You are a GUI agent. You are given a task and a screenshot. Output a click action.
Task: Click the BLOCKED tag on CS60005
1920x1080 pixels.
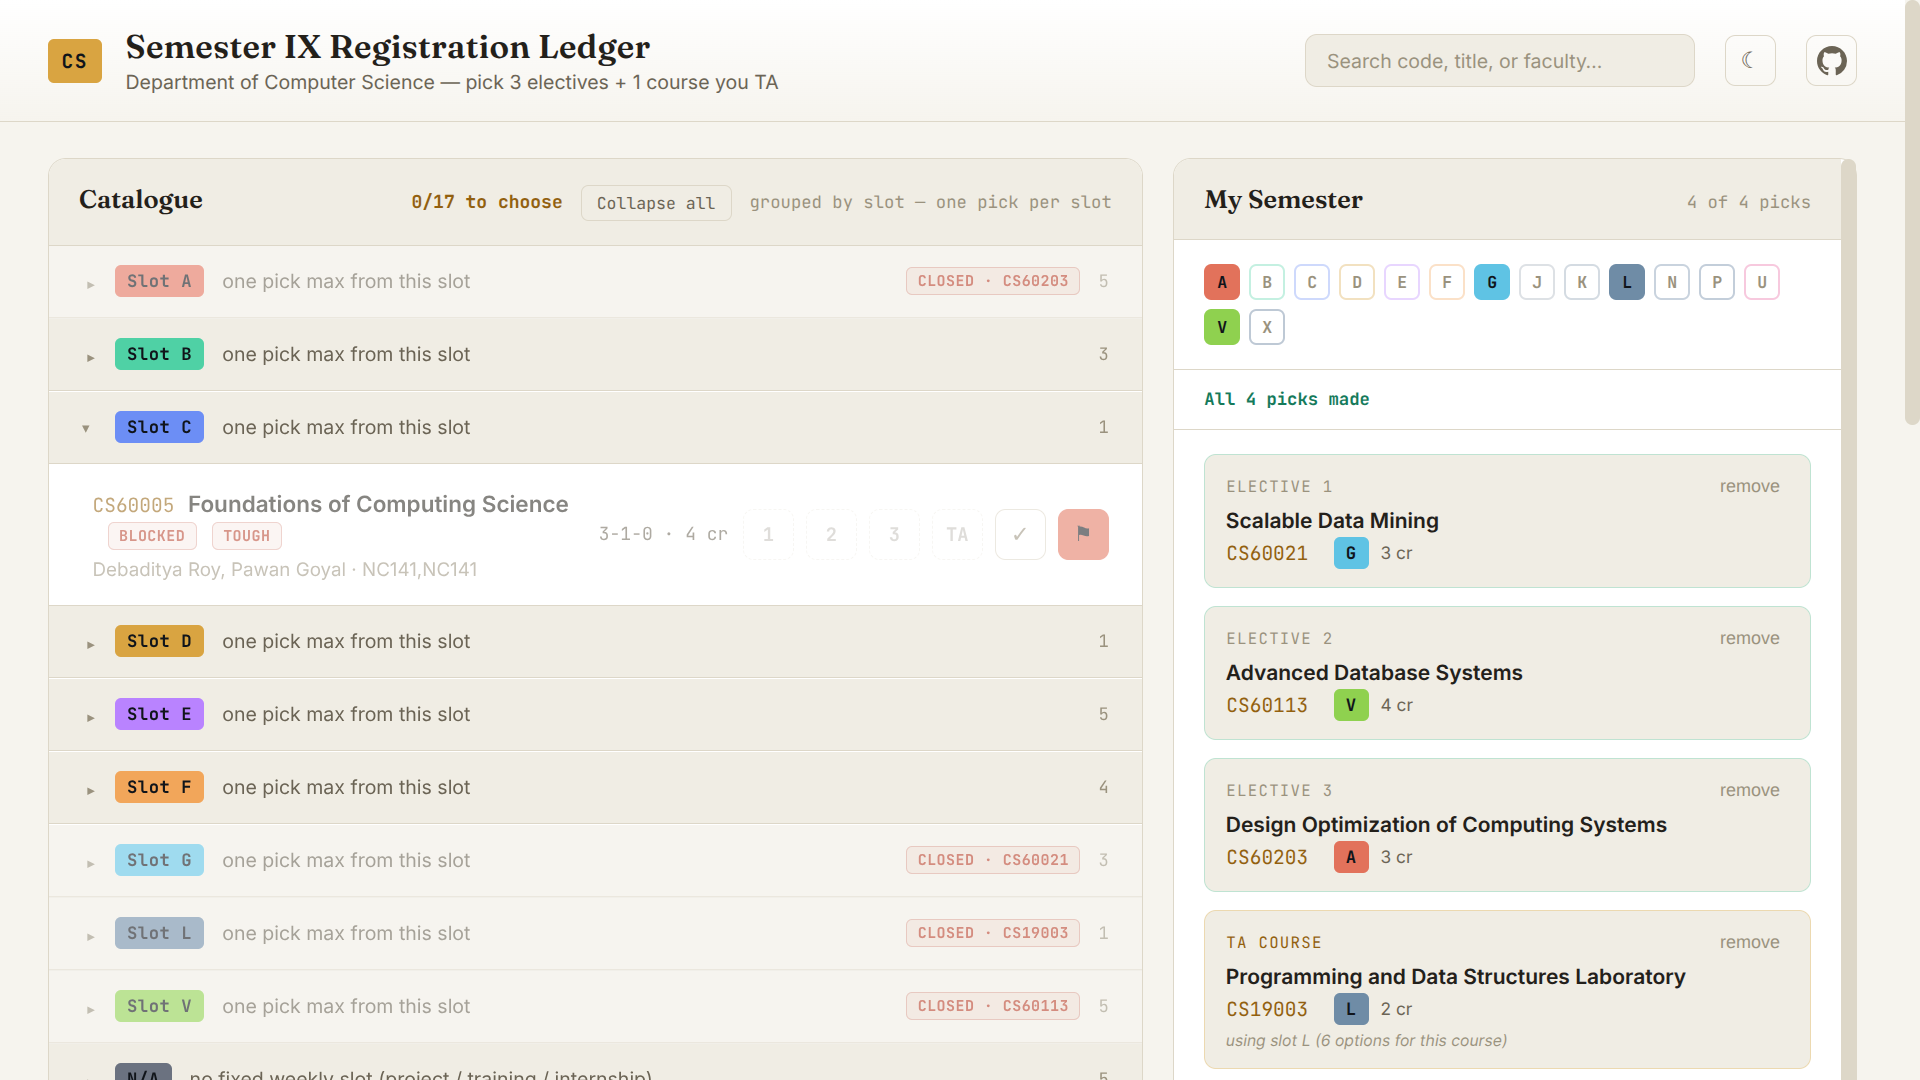coord(152,536)
